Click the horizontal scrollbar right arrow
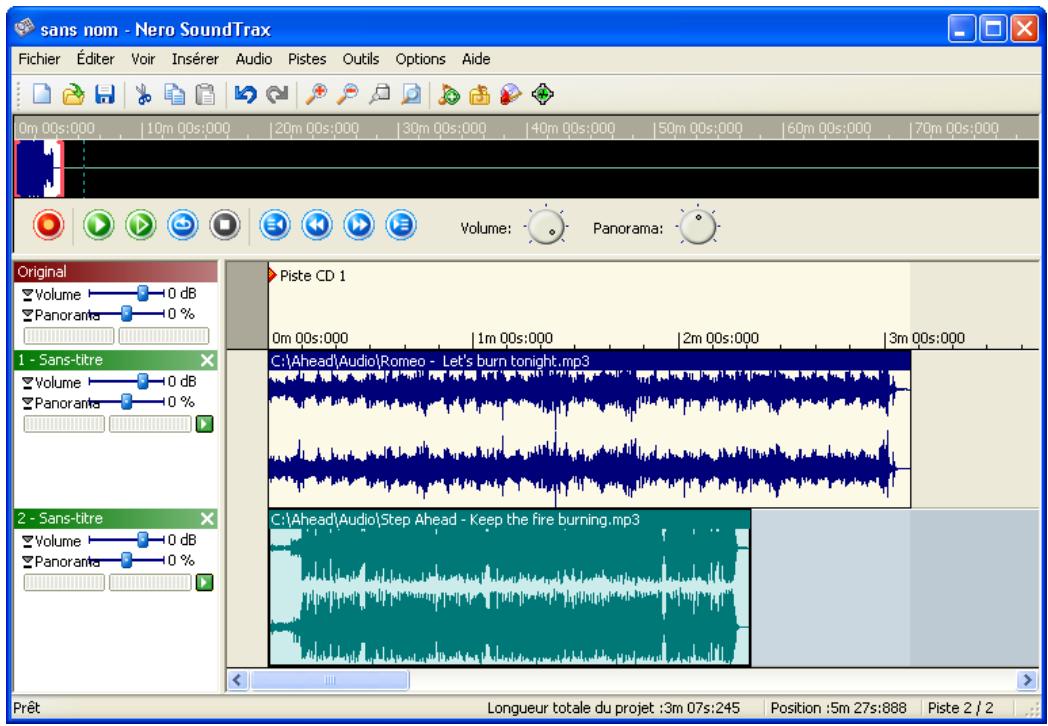Viewport: 1048px width, 726px height. pyautogui.click(x=1027, y=681)
